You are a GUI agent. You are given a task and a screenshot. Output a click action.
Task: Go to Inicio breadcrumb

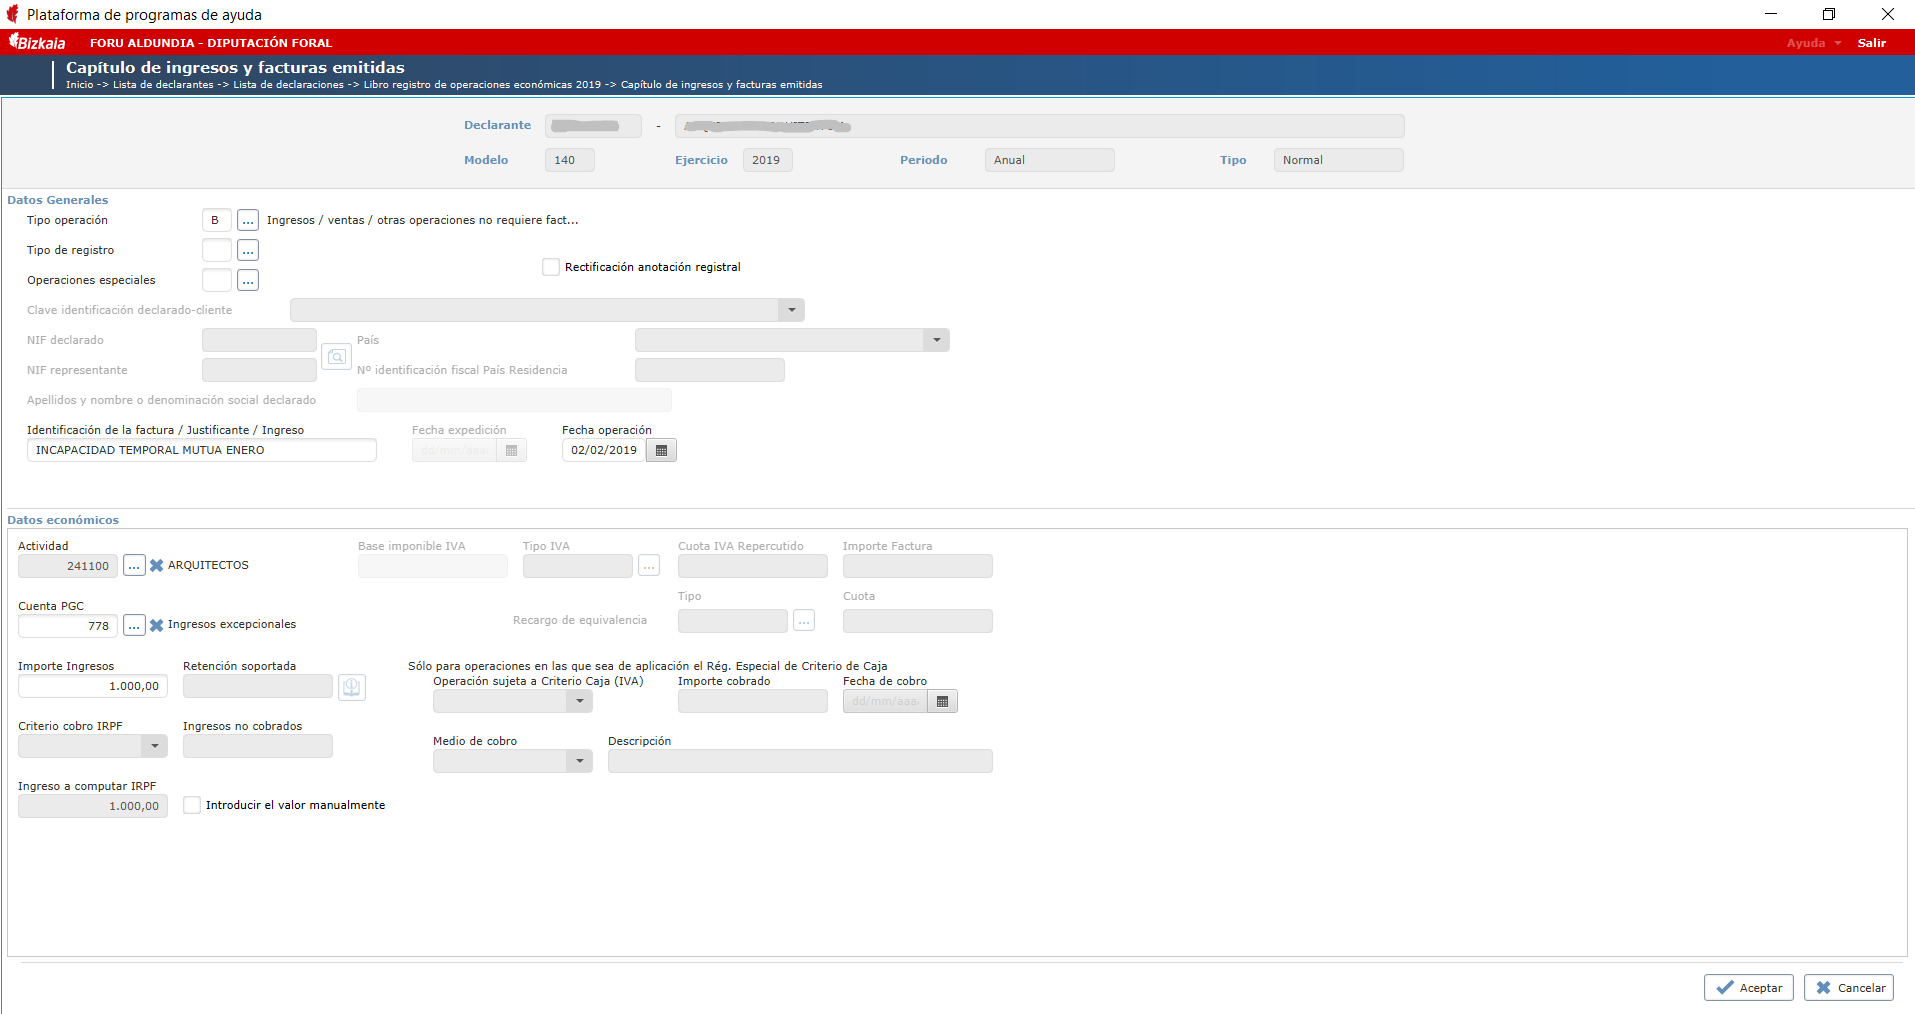[x=79, y=85]
